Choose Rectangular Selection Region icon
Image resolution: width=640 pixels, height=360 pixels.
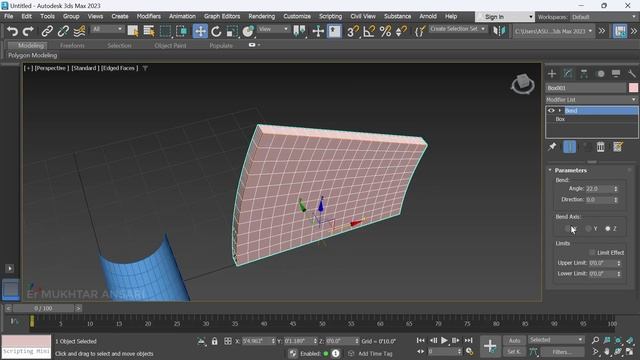tap(165, 31)
